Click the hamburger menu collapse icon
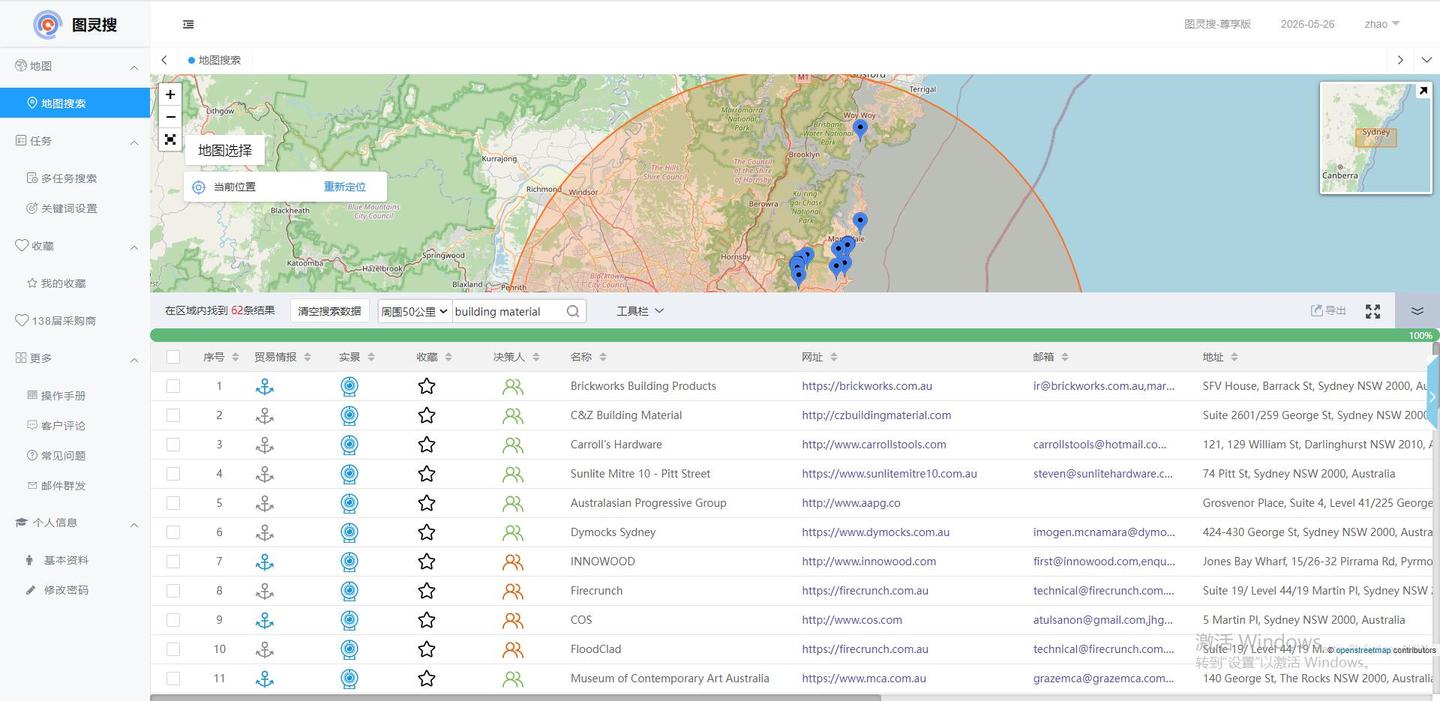This screenshot has width=1440, height=701. [188, 24]
